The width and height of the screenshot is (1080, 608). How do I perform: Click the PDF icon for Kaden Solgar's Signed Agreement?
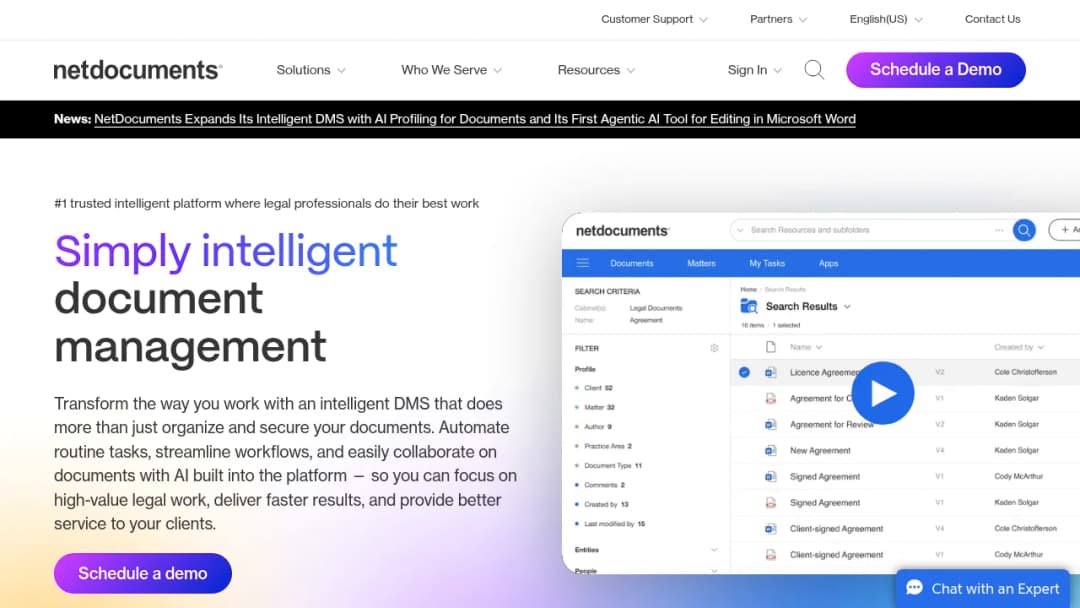[x=771, y=503]
